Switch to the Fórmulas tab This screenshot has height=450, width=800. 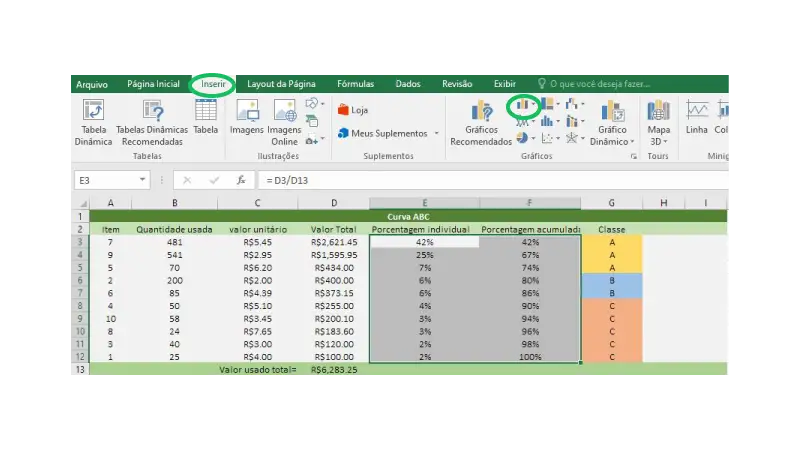(356, 84)
